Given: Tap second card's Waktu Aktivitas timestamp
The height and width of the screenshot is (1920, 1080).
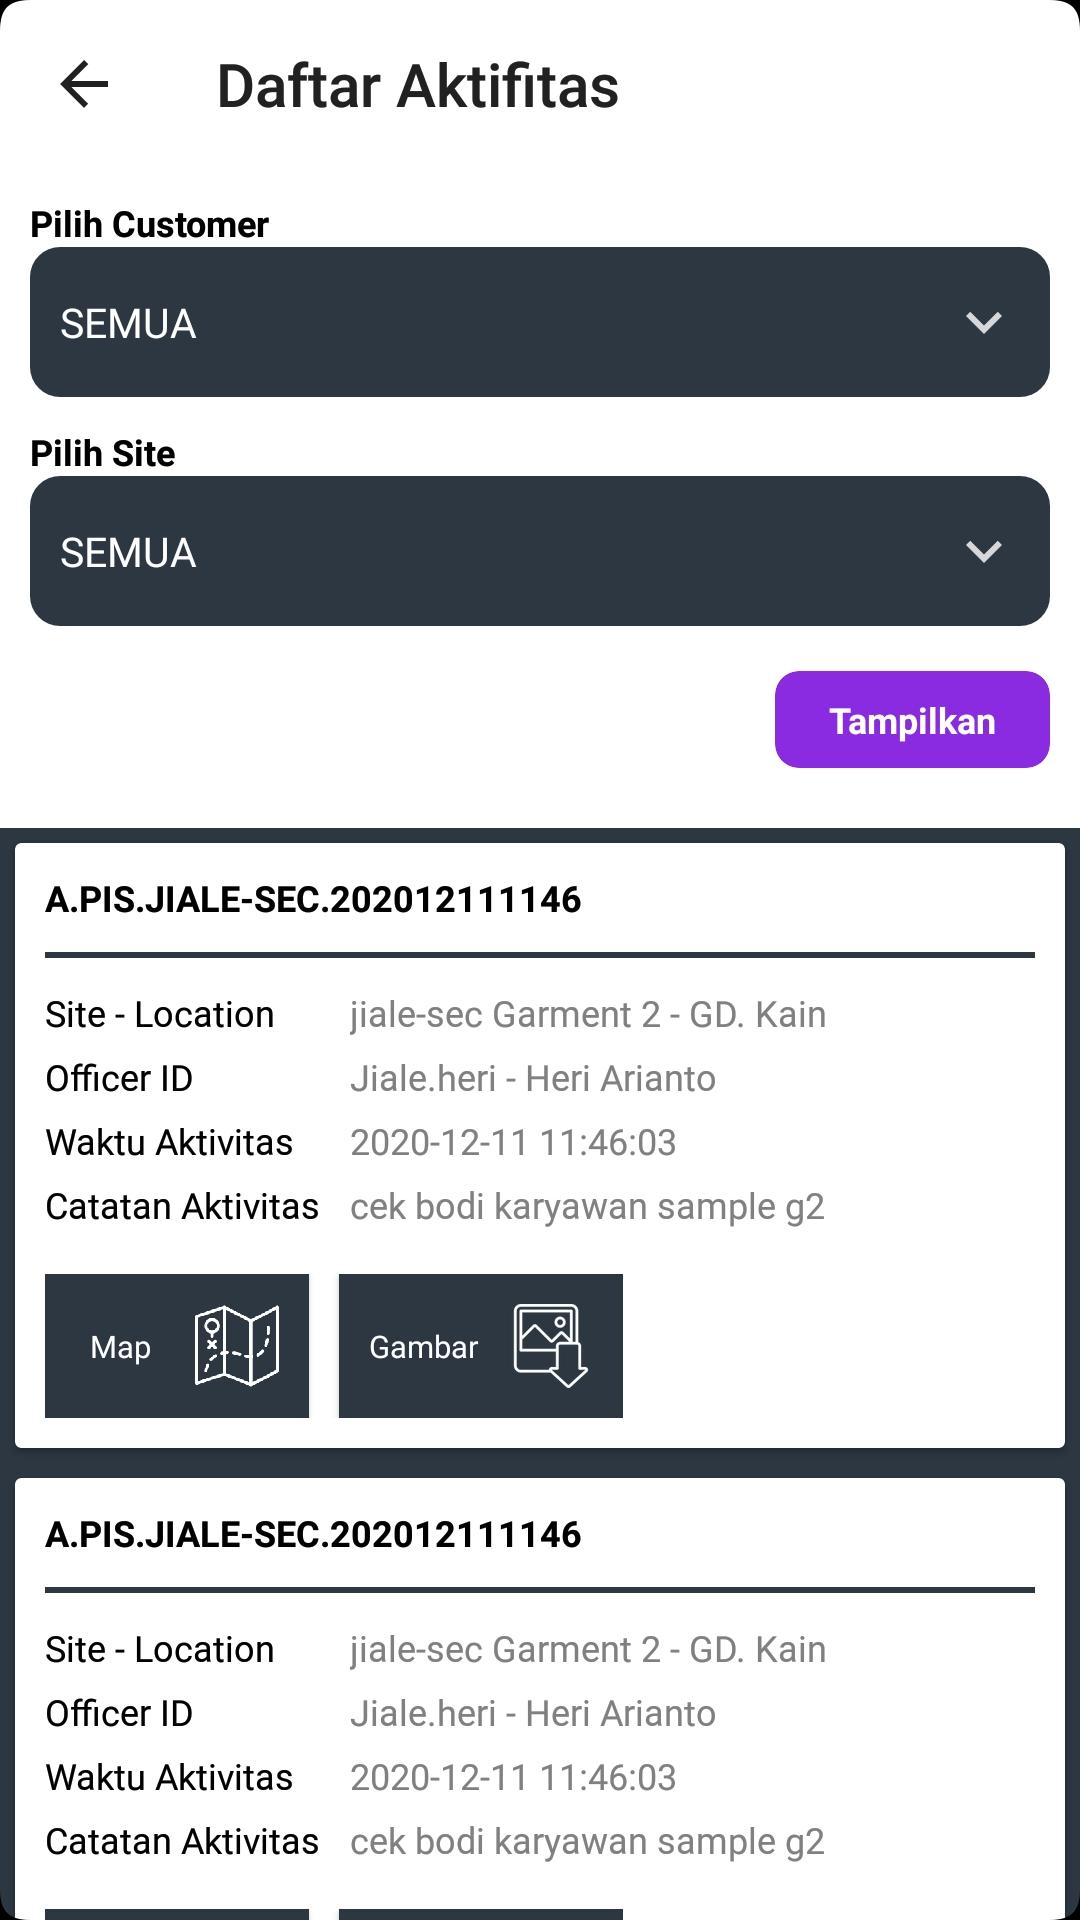Looking at the screenshot, I should pyautogui.click(x=513, y=1778).
